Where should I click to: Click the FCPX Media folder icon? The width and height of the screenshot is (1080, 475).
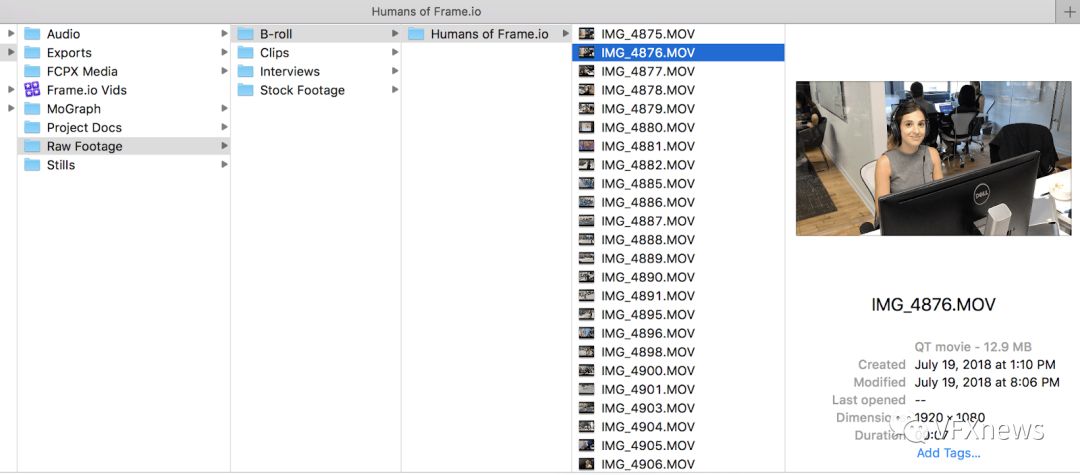(x=32, y=72)
